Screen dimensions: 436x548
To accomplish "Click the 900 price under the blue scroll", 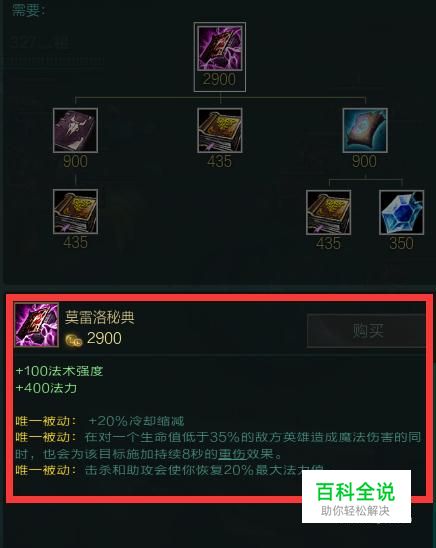I will [364, 161].
